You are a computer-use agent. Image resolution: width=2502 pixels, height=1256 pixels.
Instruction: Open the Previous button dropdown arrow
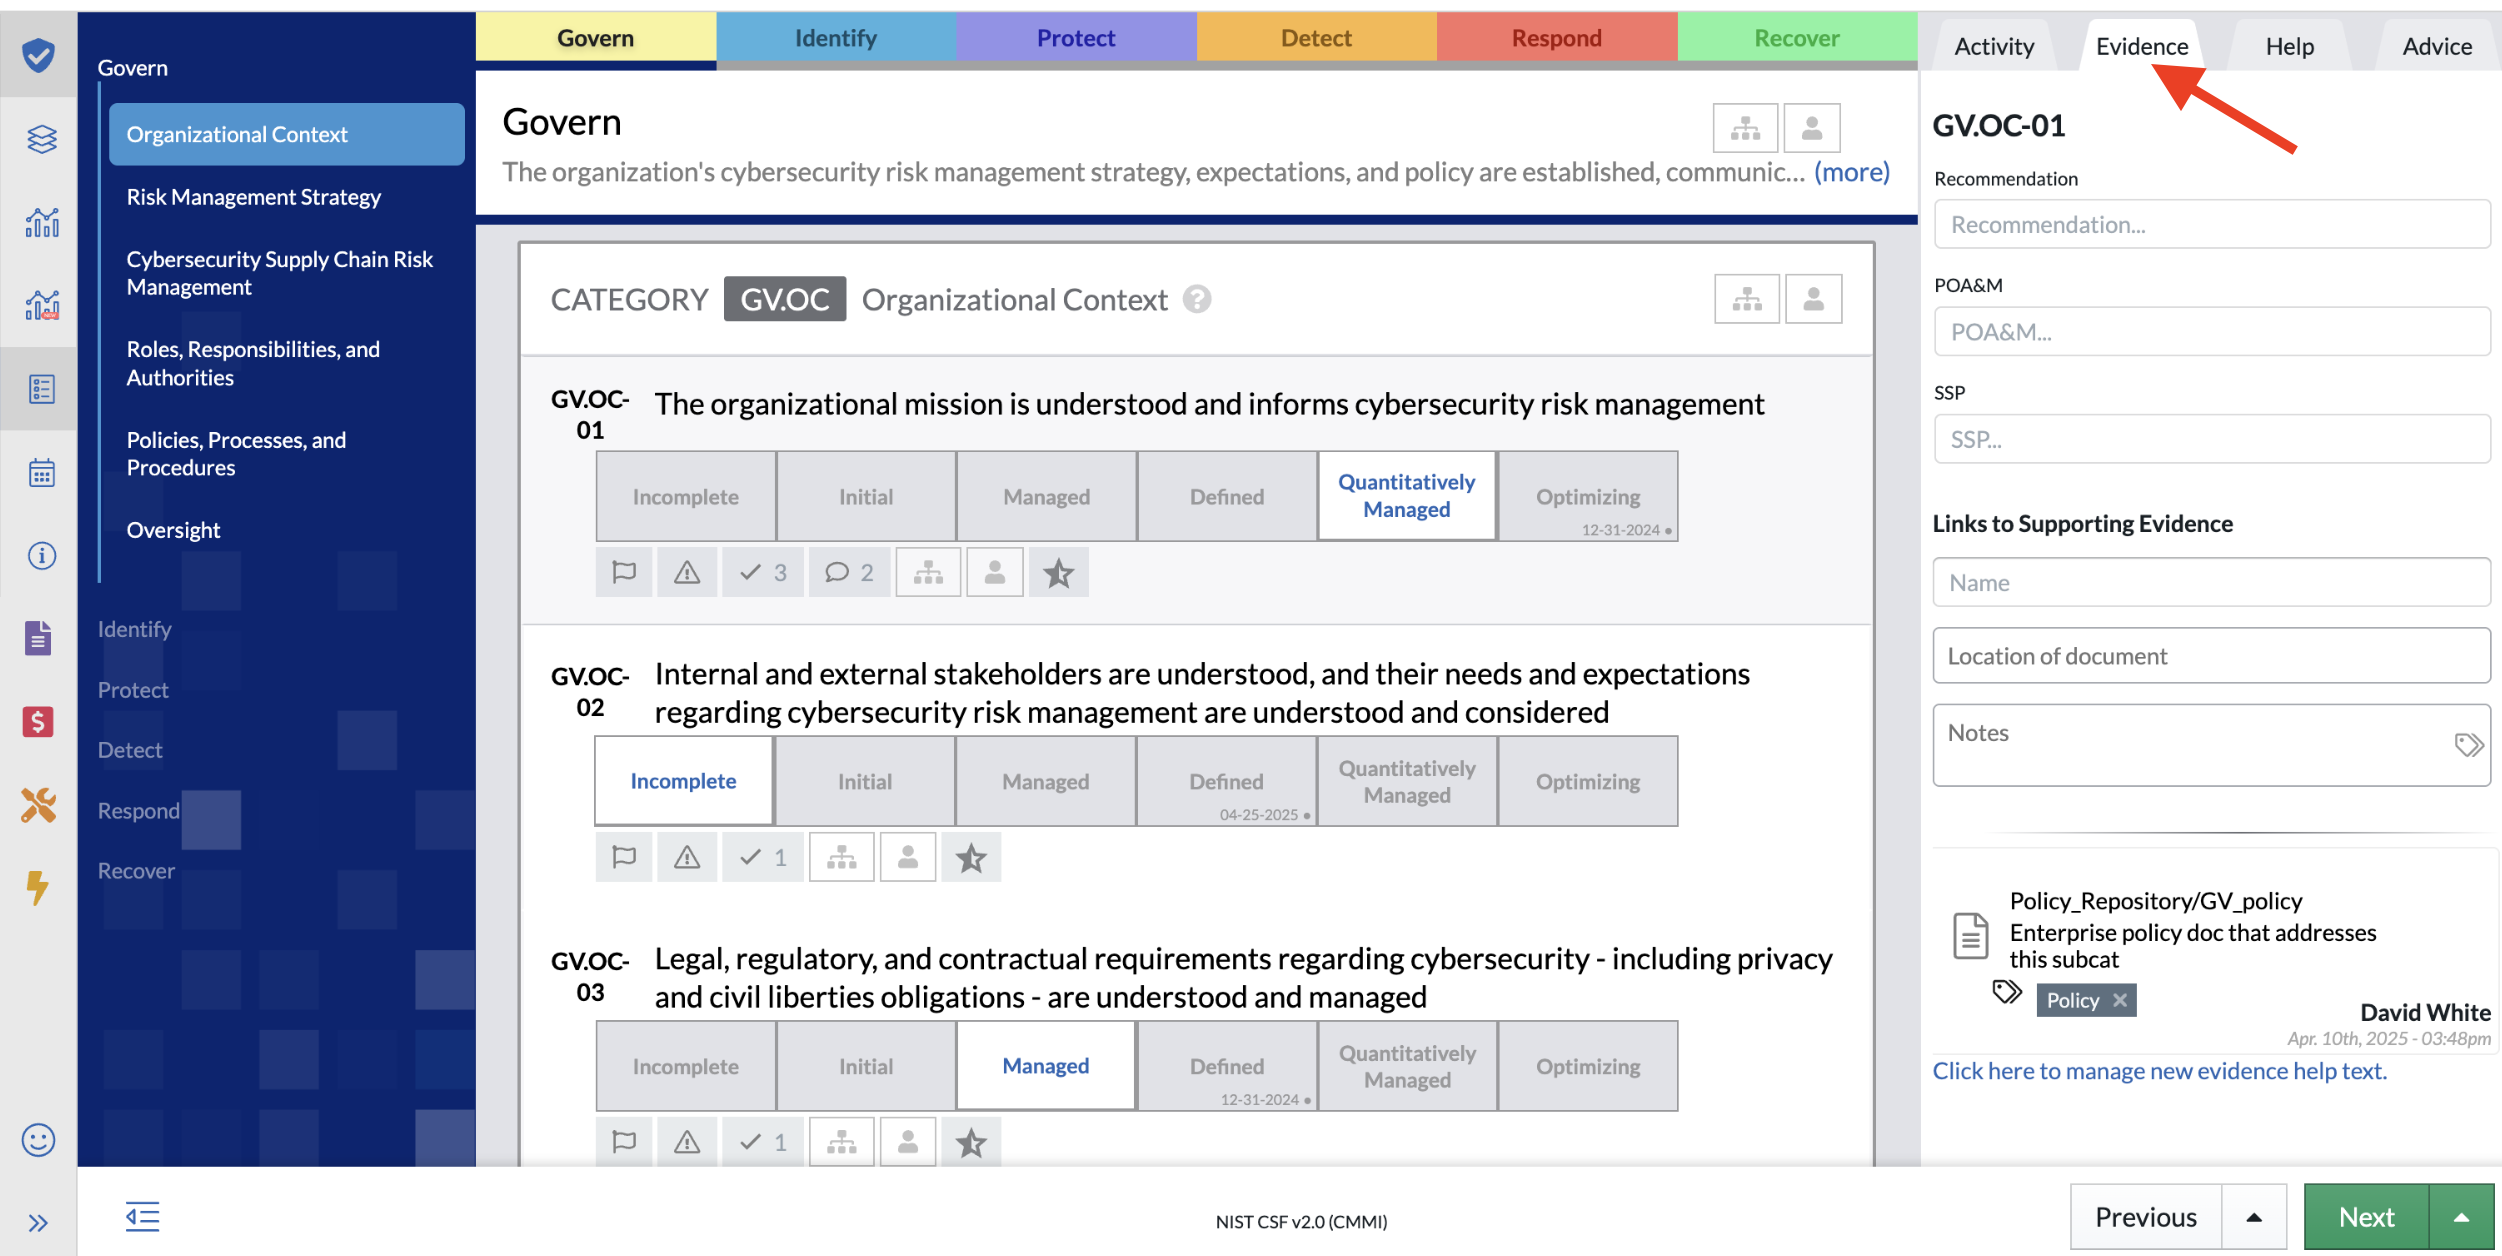click(2254, 1217)
